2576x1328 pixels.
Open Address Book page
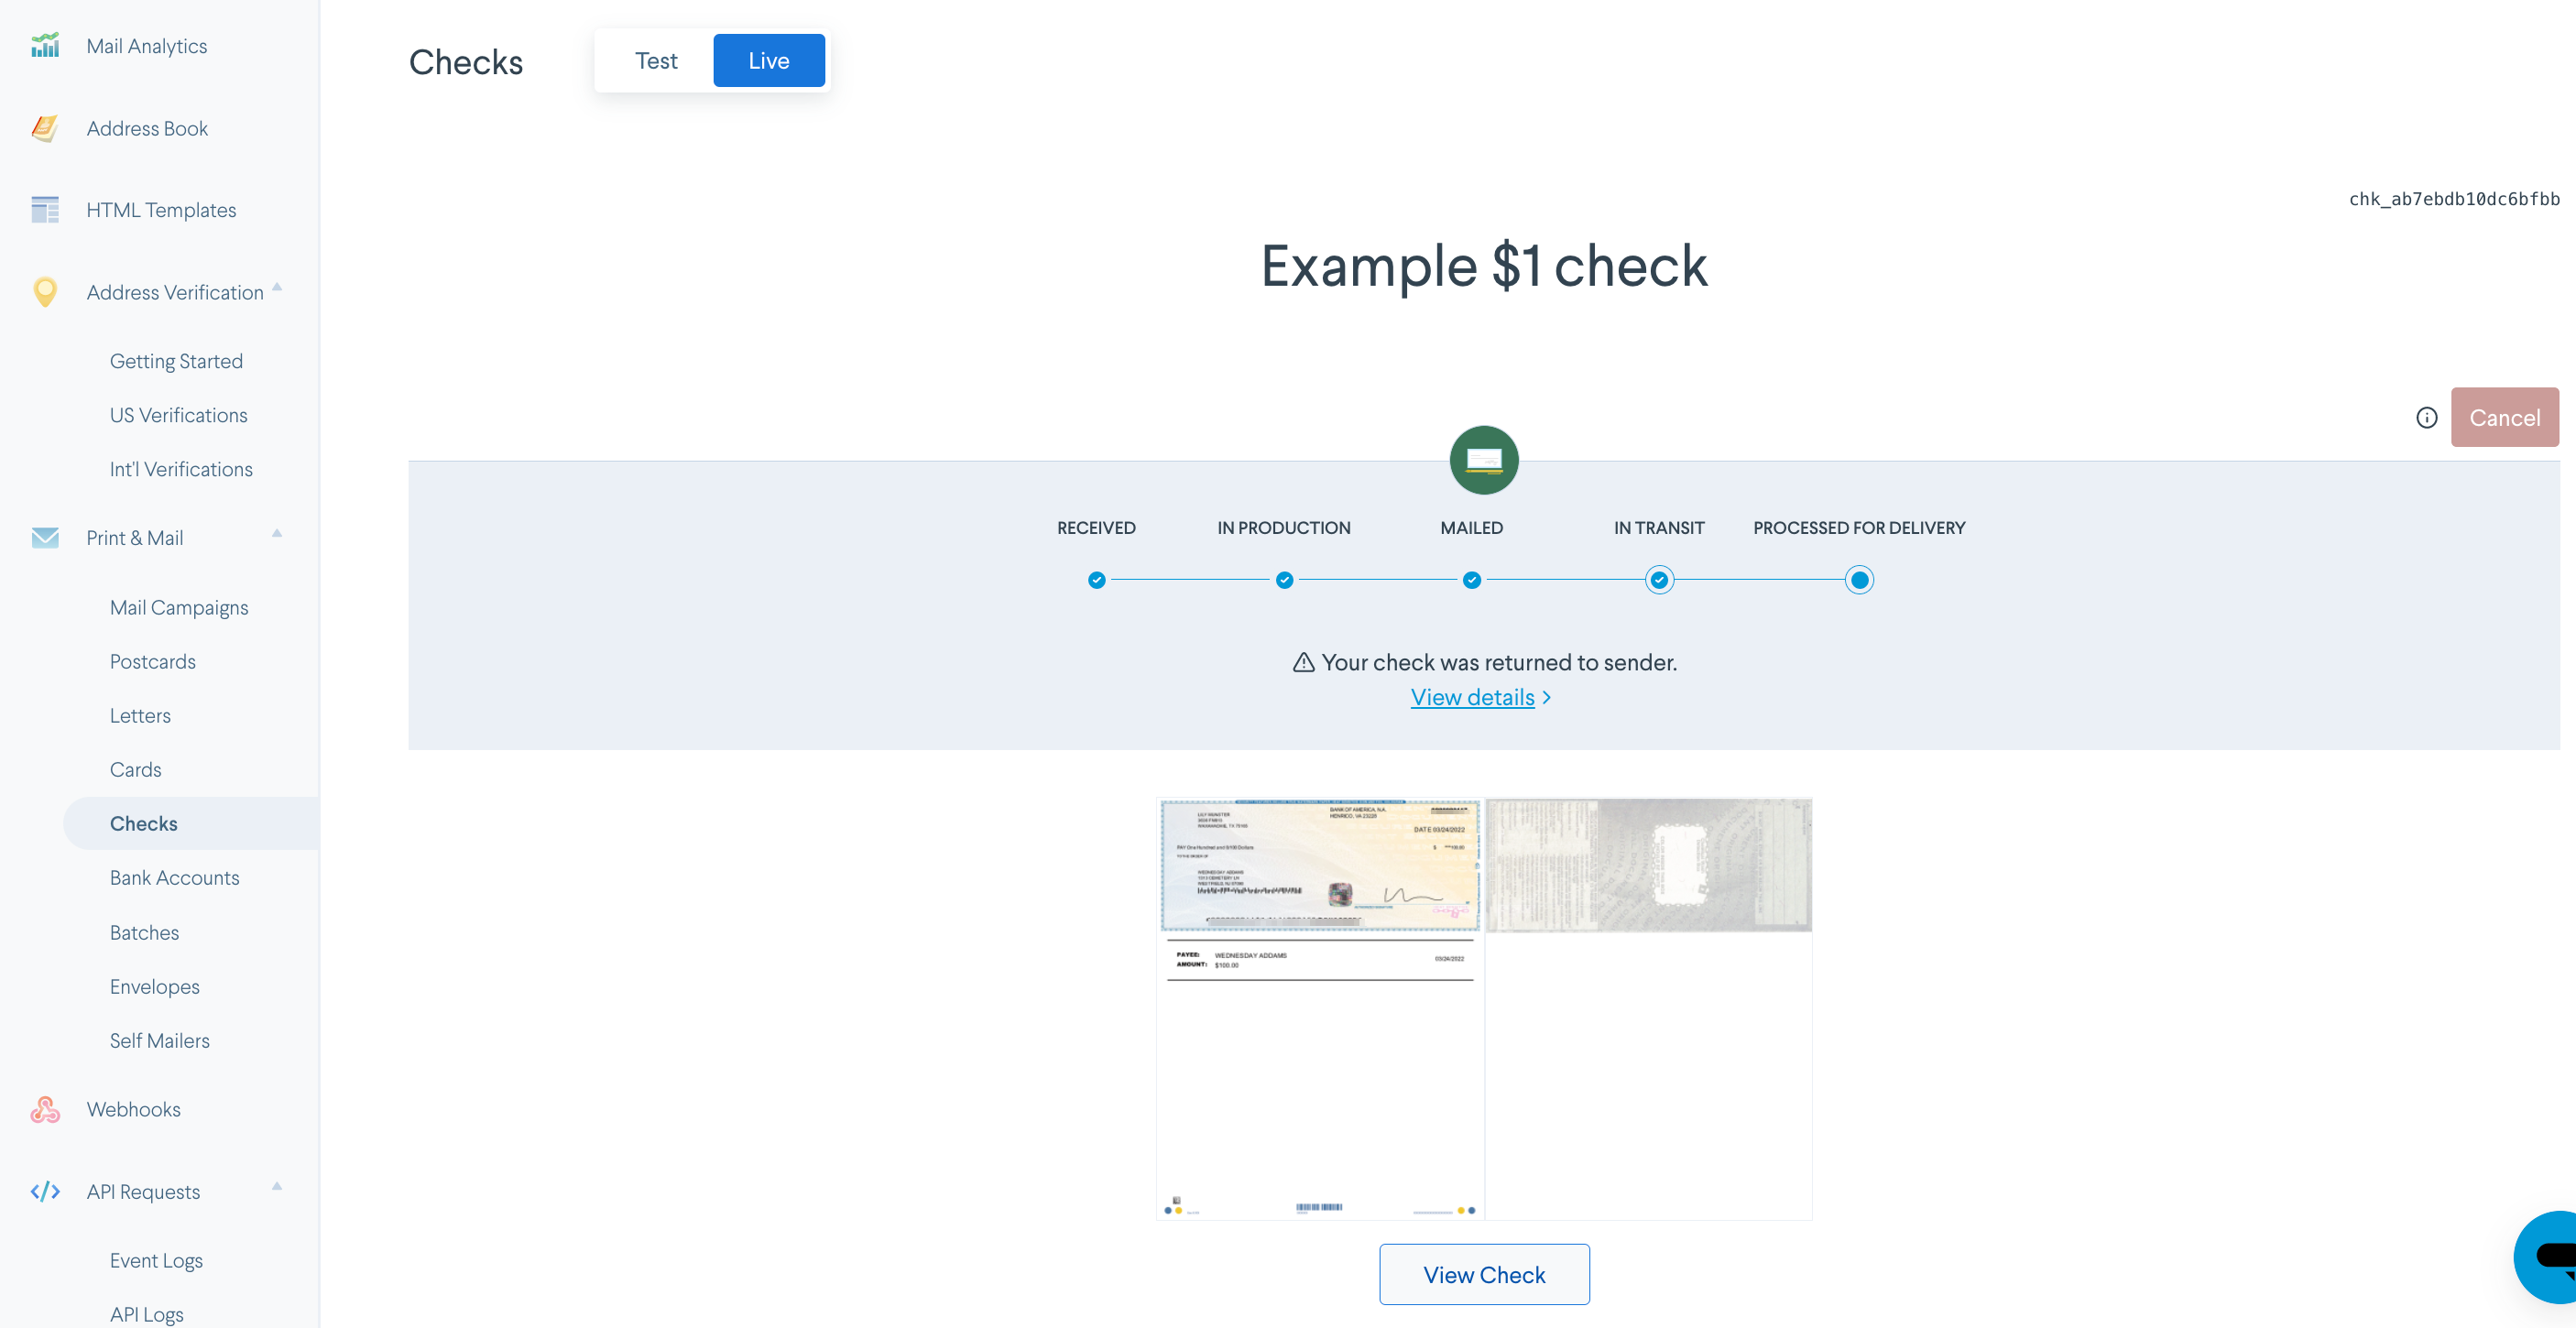(147, 128)
